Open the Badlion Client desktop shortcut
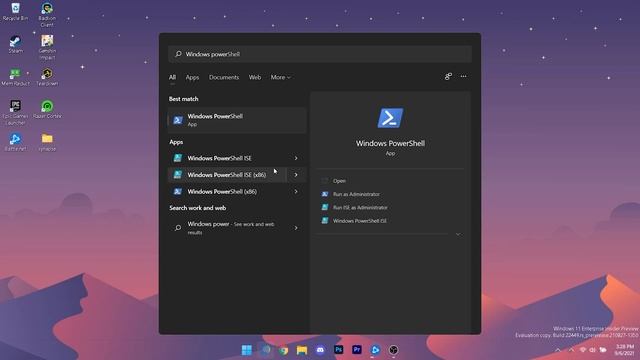 pos(47,15)
